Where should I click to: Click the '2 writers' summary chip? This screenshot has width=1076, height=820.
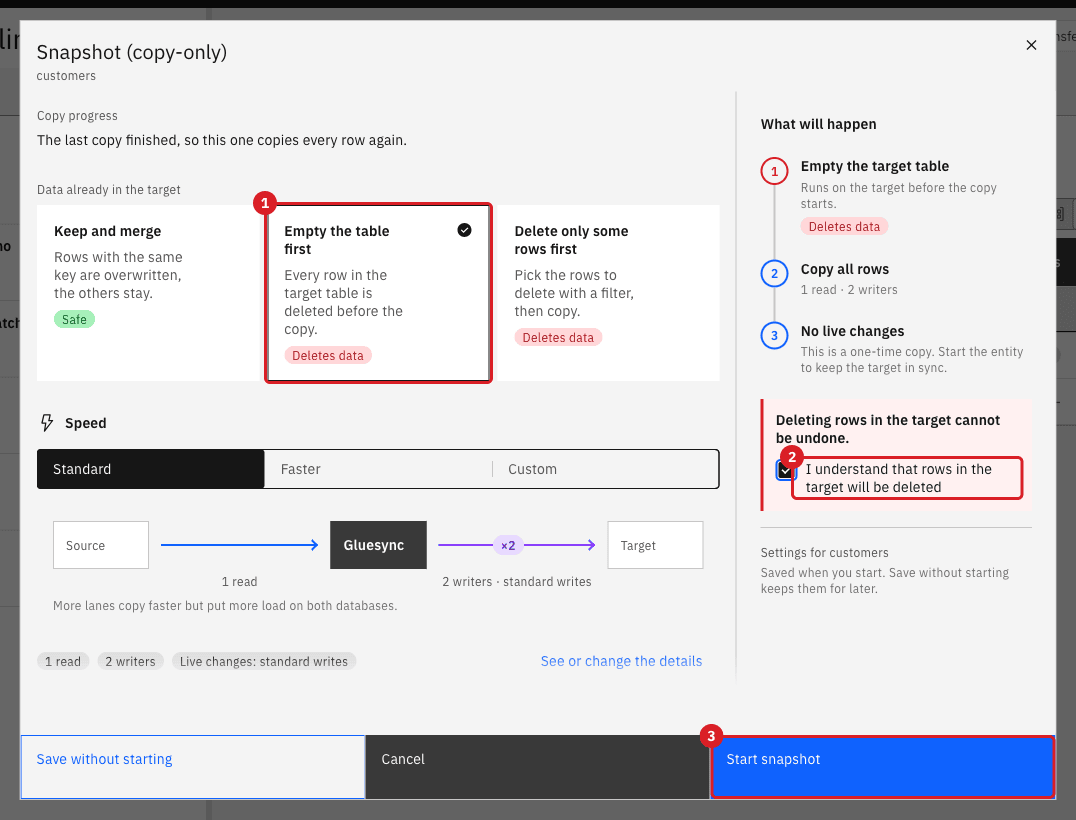130,661
